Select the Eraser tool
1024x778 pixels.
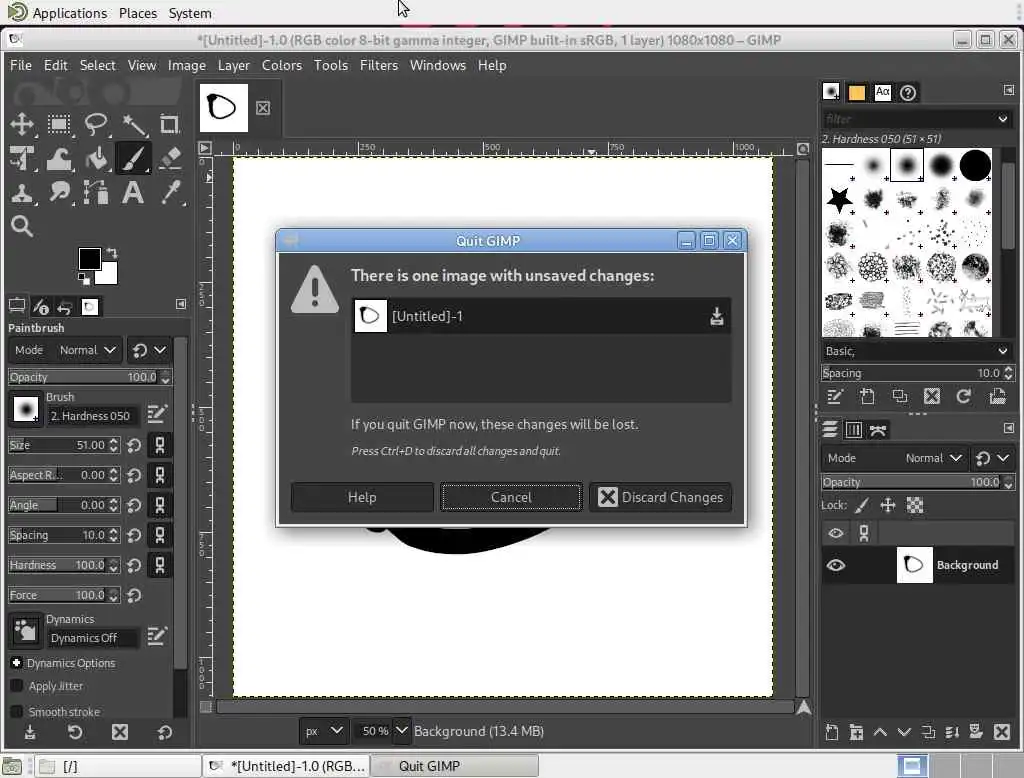pyautogui.click(x=170, y=158)
